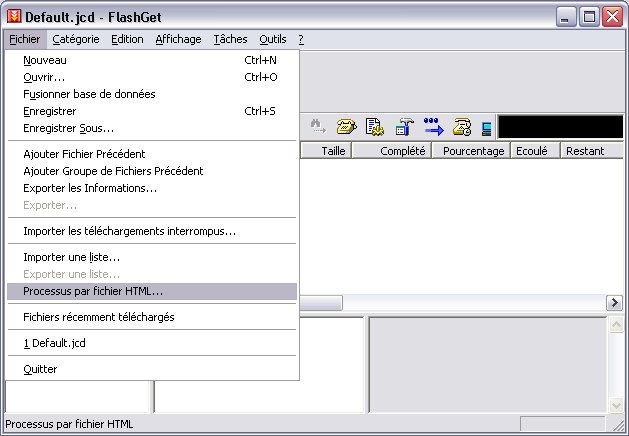Select Processus par fichier HTML... entry
The height and width of the screenshot is (436, 629).
[152, 291]
